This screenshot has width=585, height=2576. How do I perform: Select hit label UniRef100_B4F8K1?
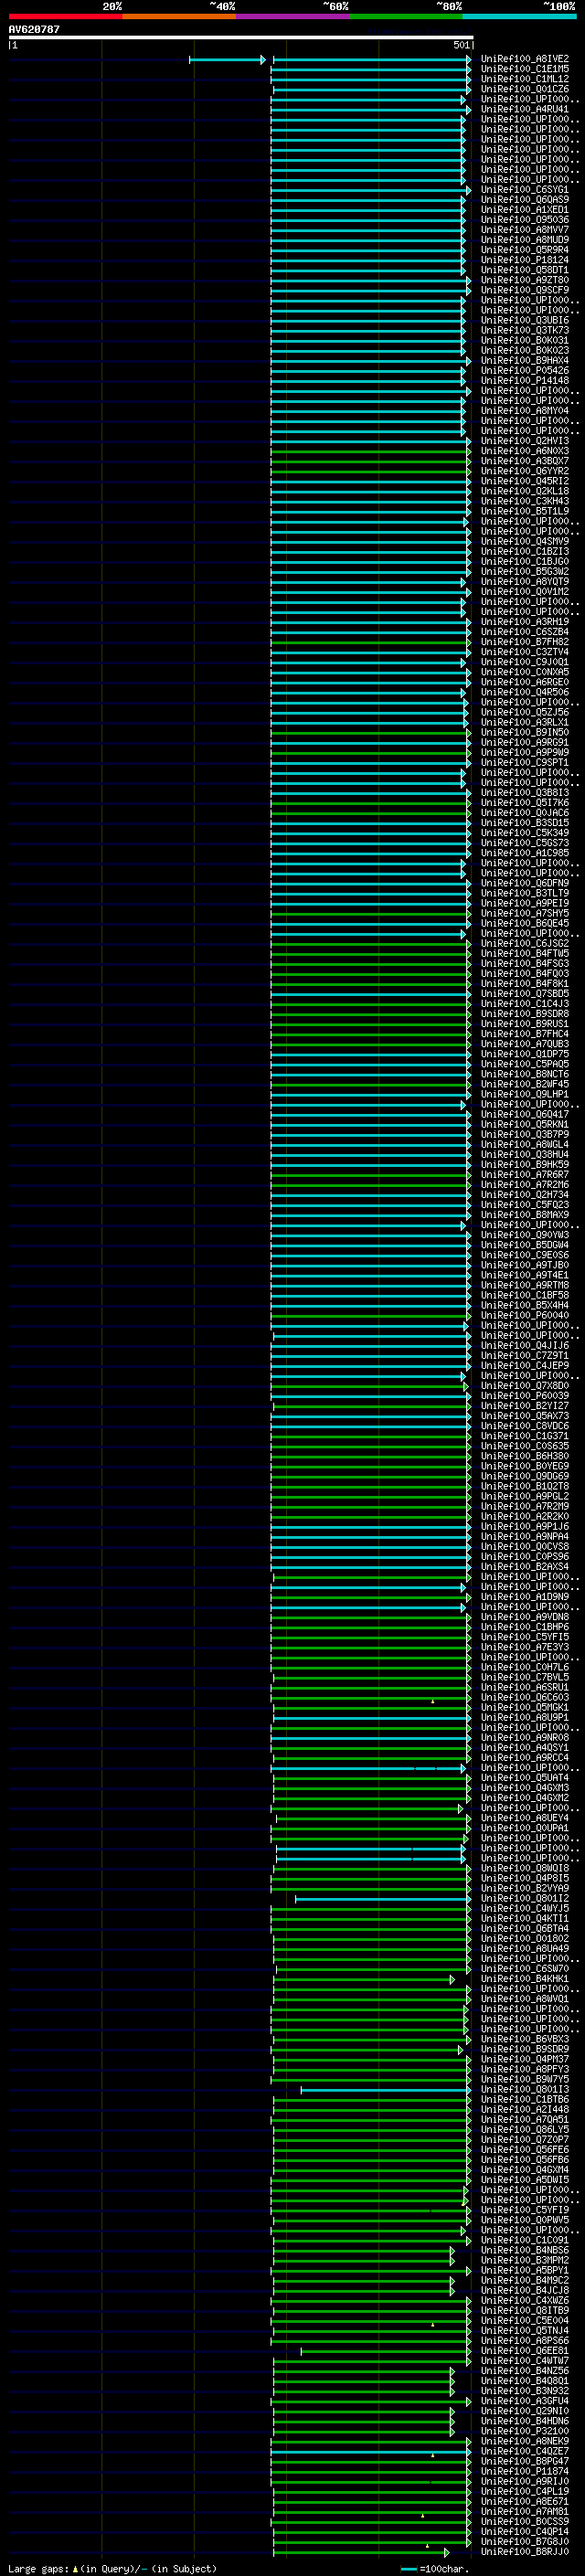point(525,983)
